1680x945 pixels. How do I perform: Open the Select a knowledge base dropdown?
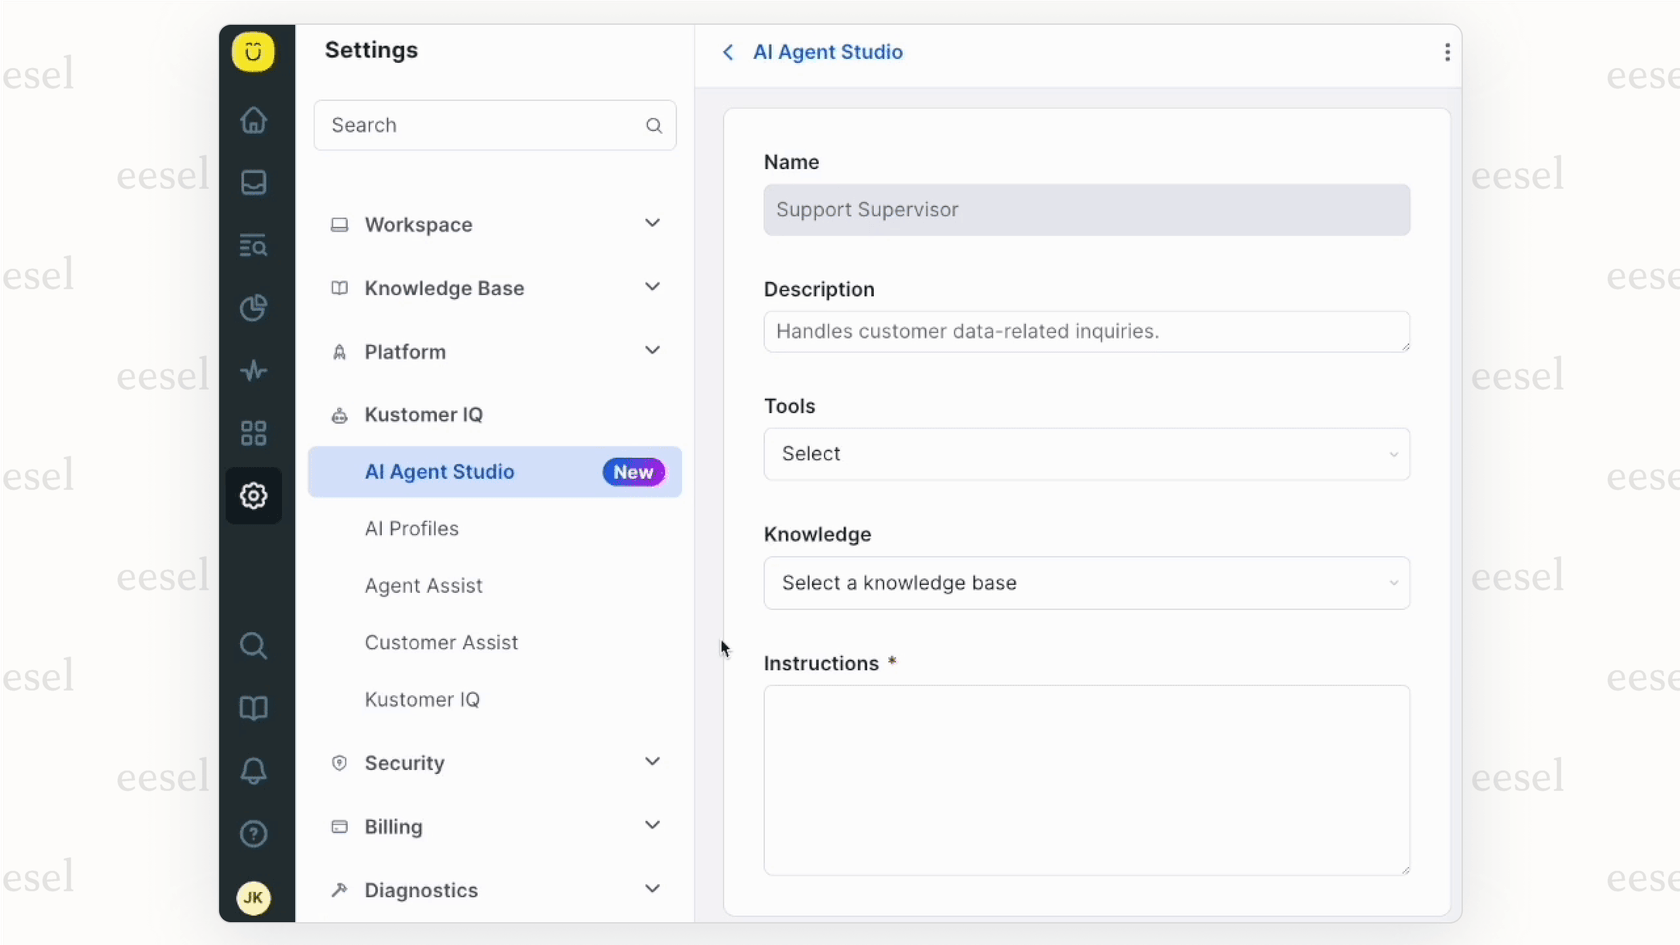pos(1086,583)
